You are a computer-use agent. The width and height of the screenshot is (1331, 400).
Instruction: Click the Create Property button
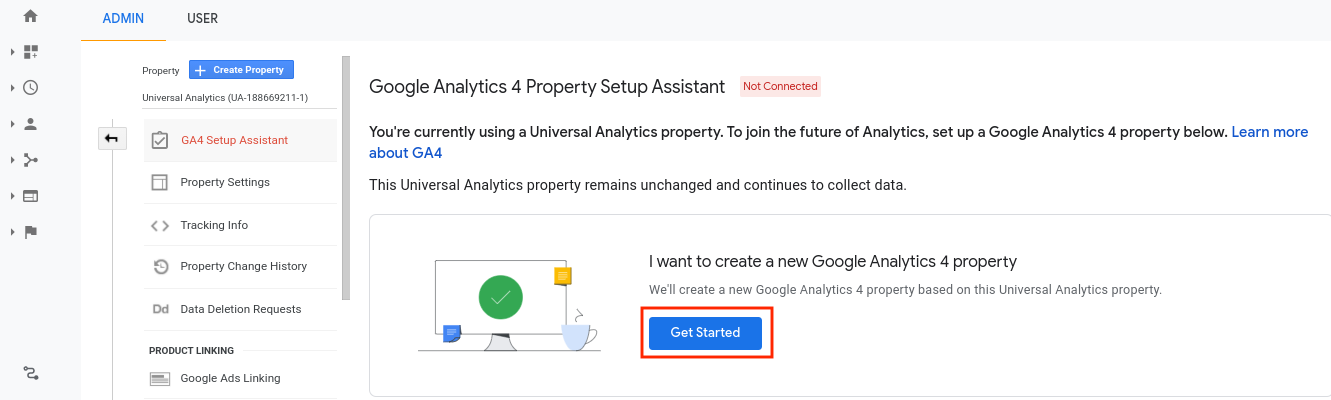coord(241,70)
